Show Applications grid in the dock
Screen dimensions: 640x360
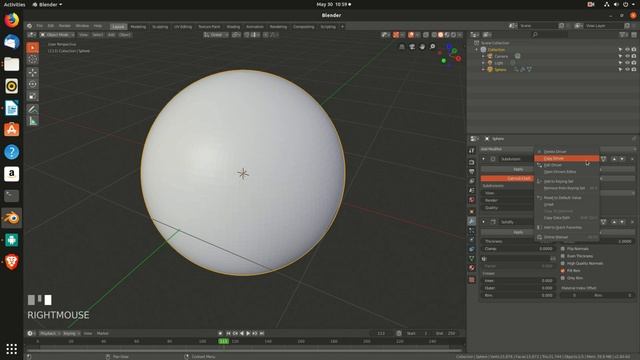tap(11, 349)
